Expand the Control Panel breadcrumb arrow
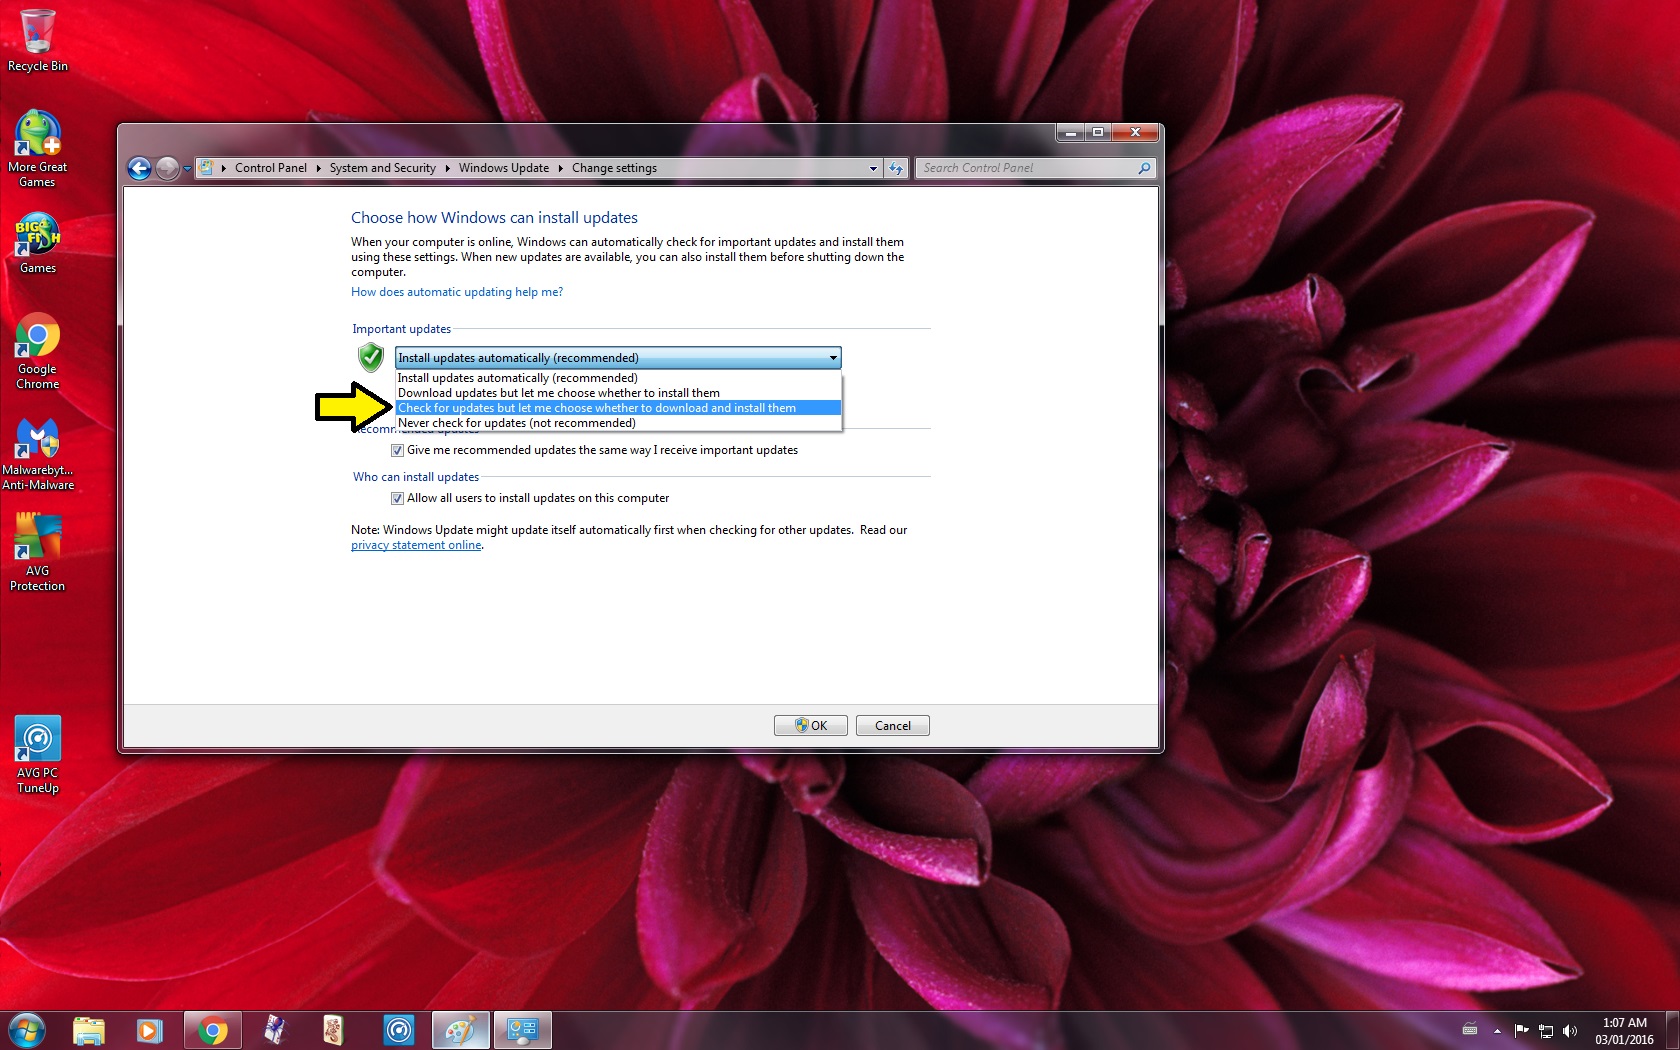Screen dimensions: 1680x1050 coord(318,168)
